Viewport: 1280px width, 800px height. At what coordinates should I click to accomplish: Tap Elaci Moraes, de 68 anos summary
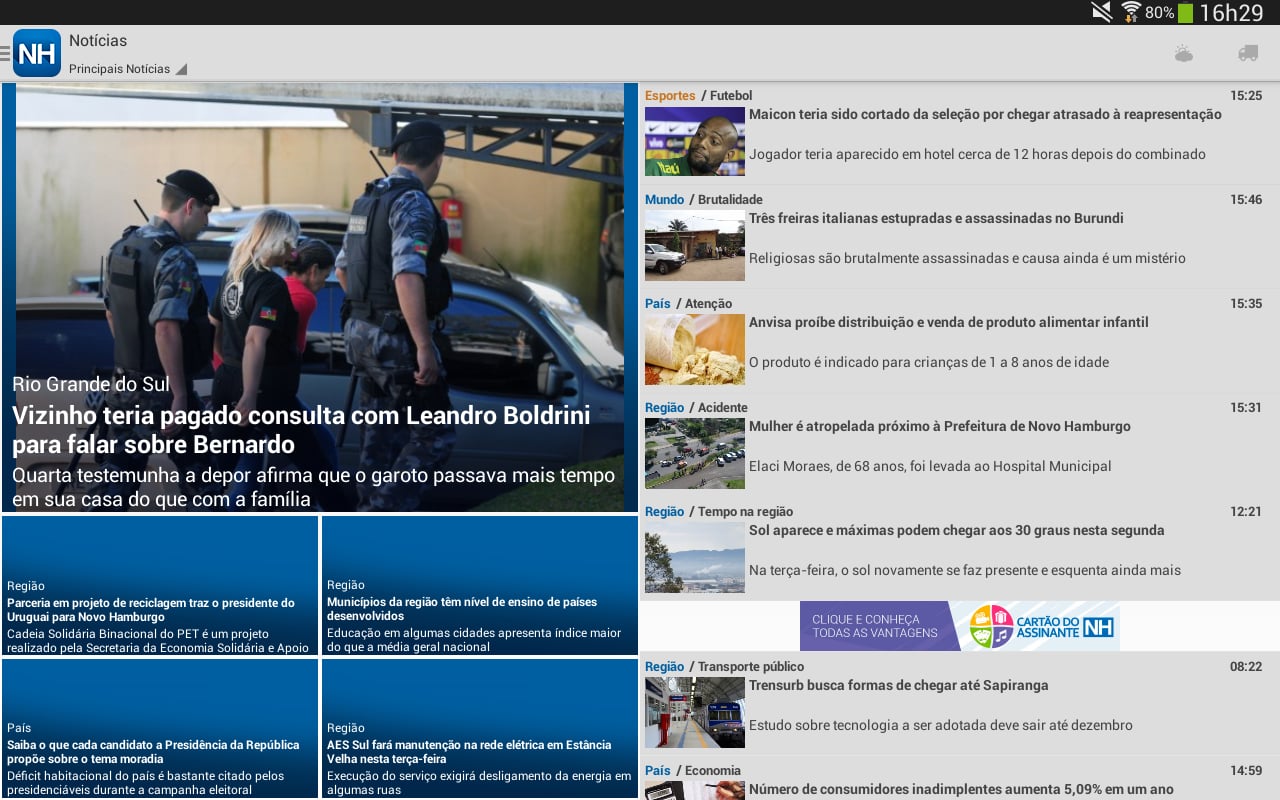(x=930, y=467)
